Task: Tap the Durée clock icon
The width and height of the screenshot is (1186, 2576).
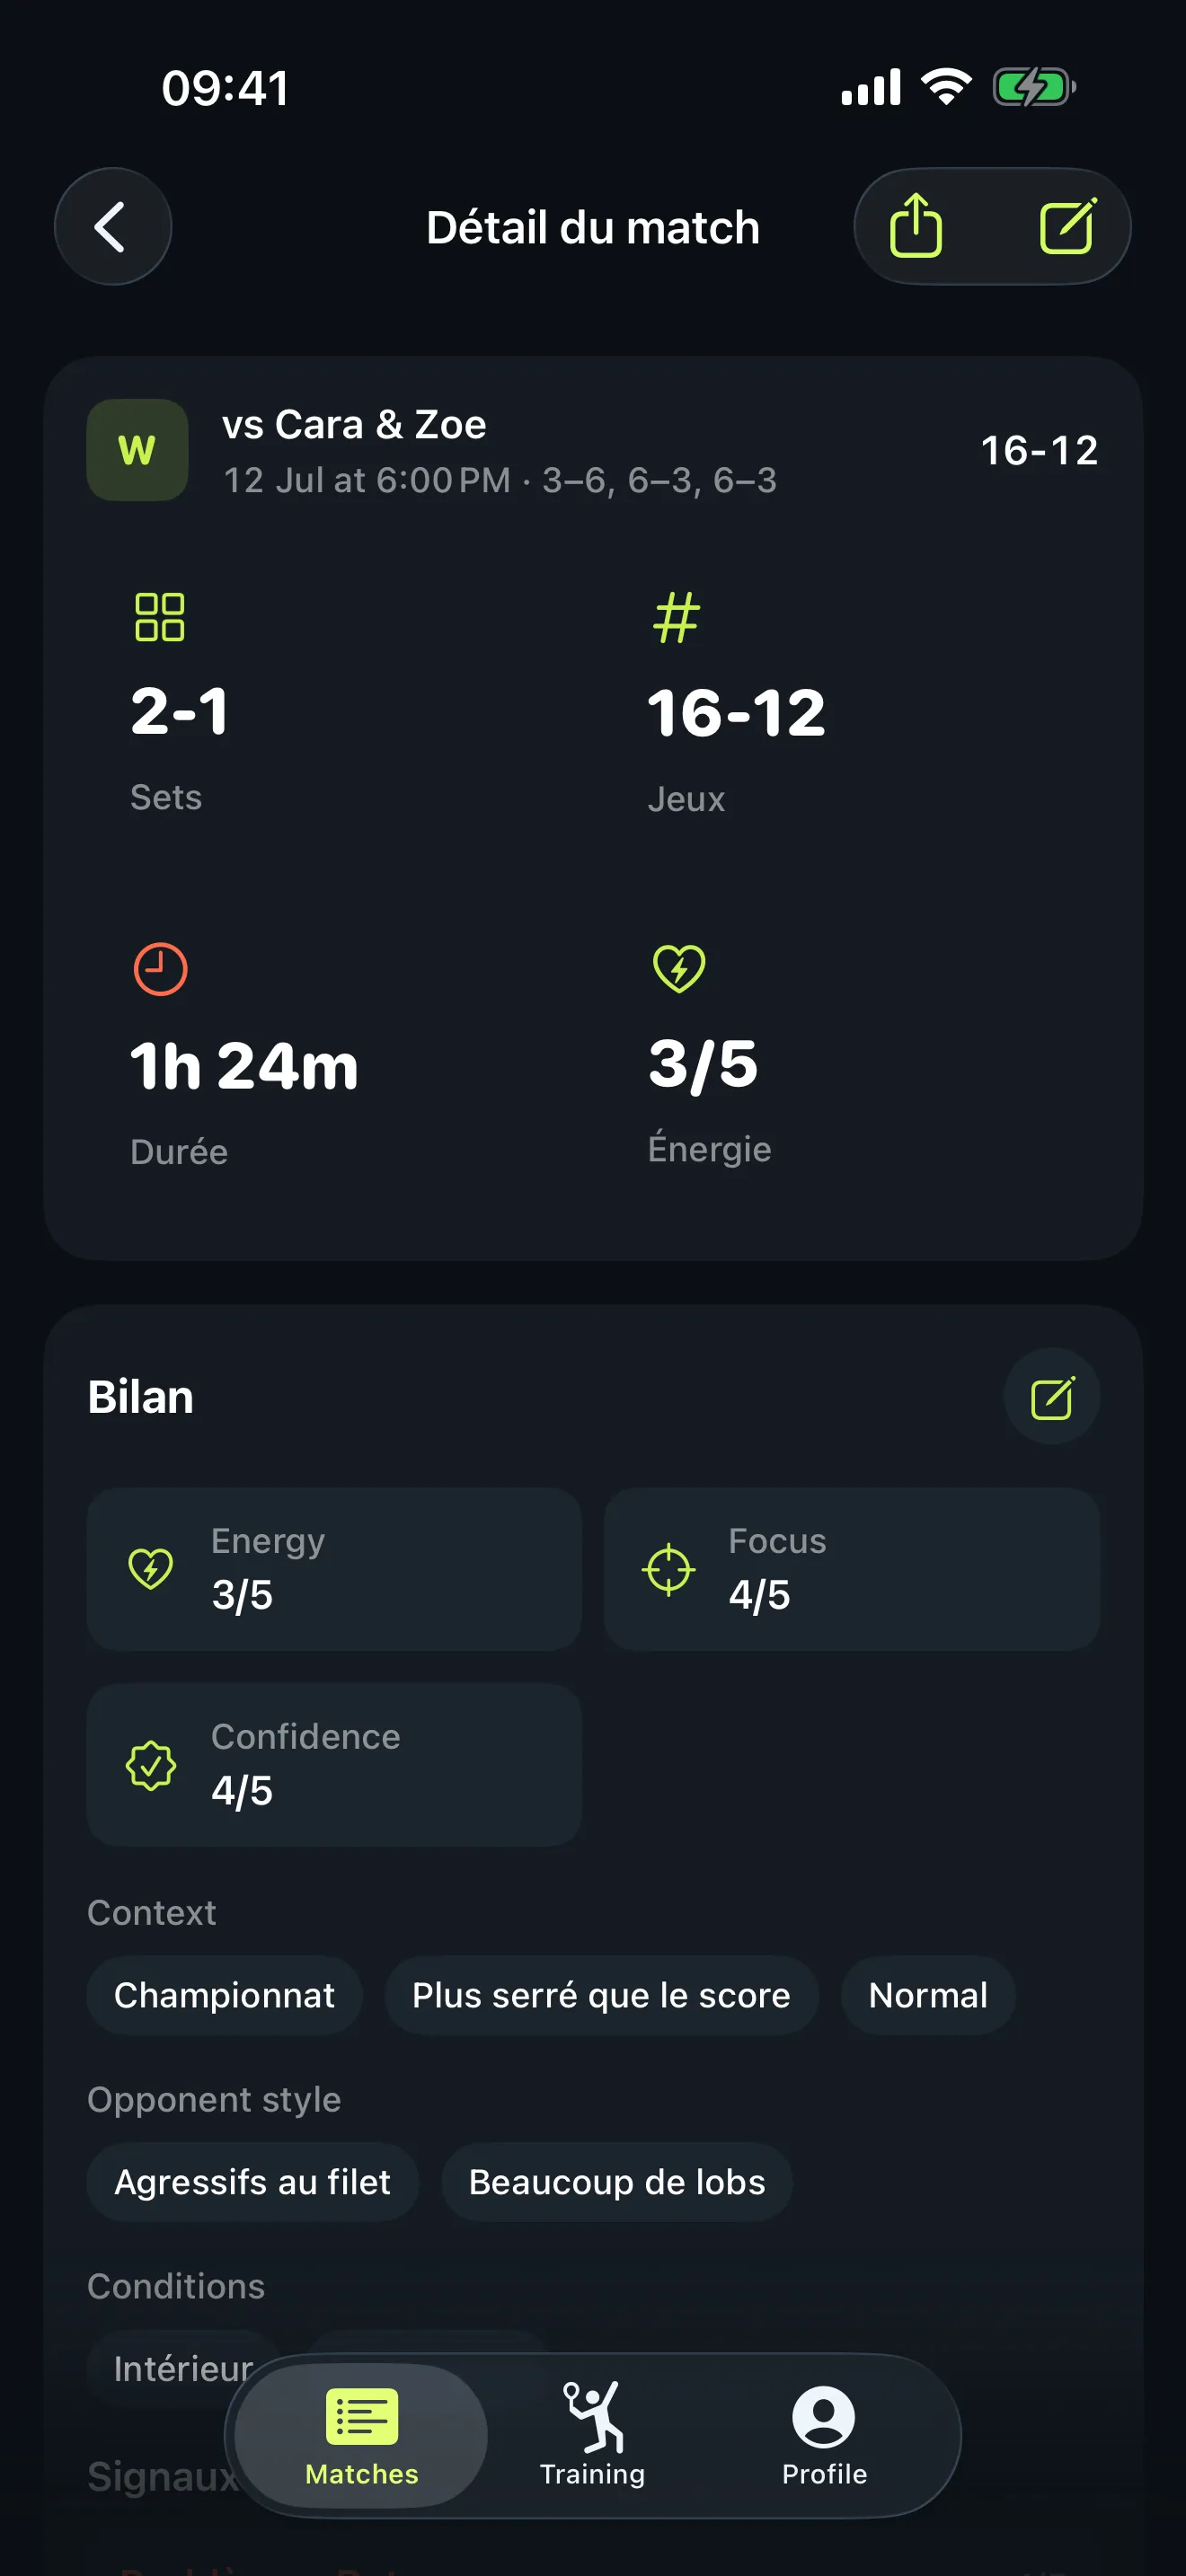Action: coord(160,969)
